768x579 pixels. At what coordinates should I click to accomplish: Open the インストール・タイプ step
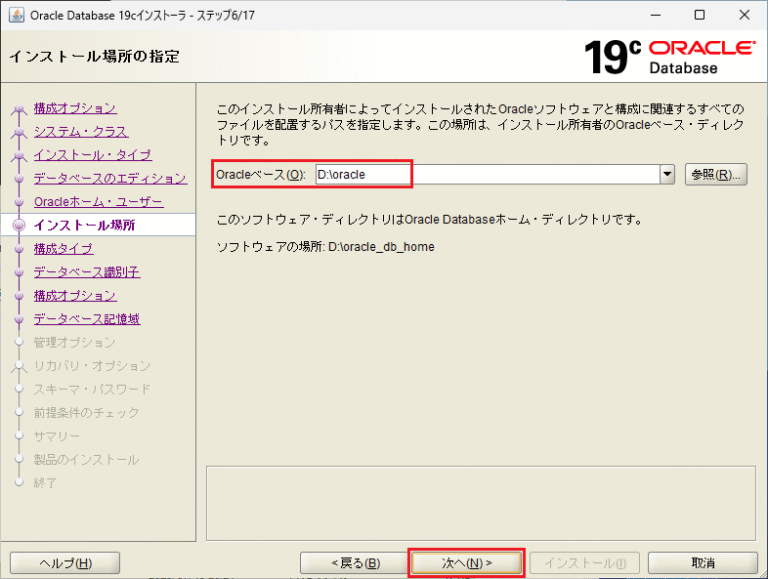click(x=93, y=155)
